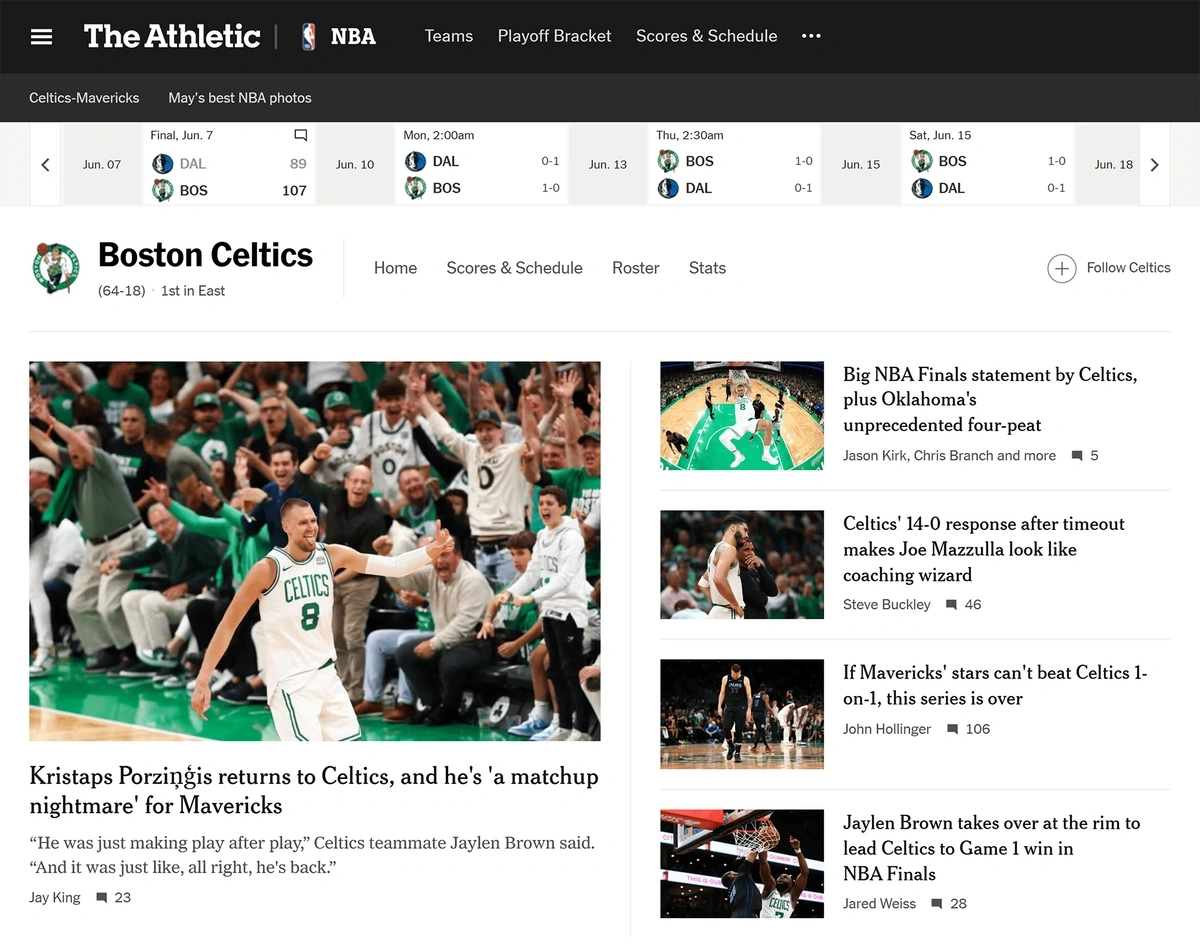Select the Jun. 18 date divider
The width and height of the screenshot is (1200, 950).
[1114, 165]
